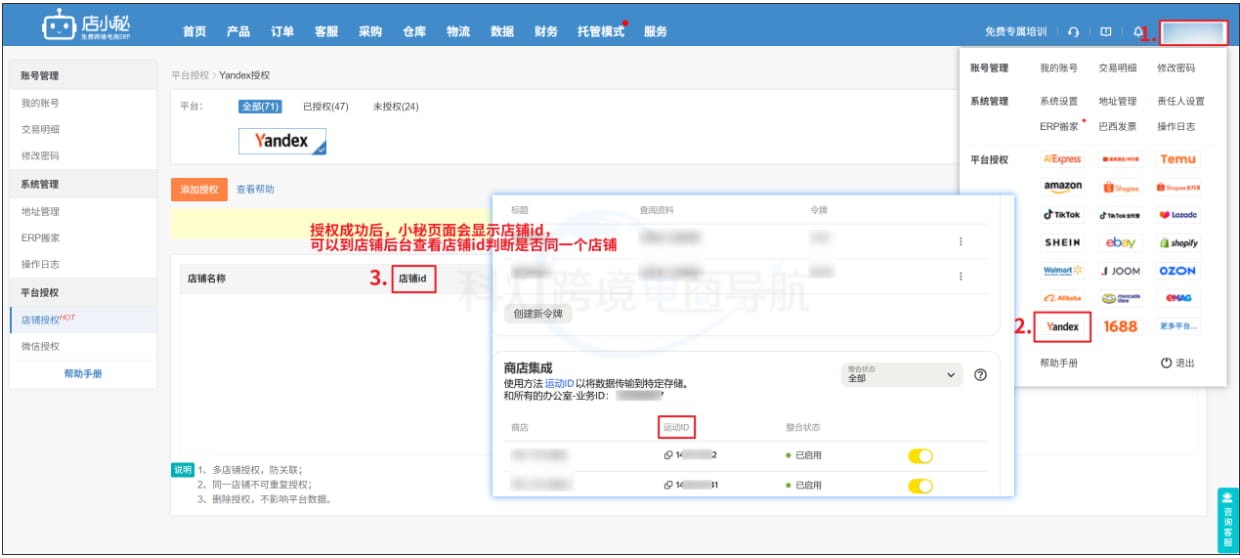
Task: Select the Lazada platform logo
Action: pyautogui.click(x=1177, y=214)
